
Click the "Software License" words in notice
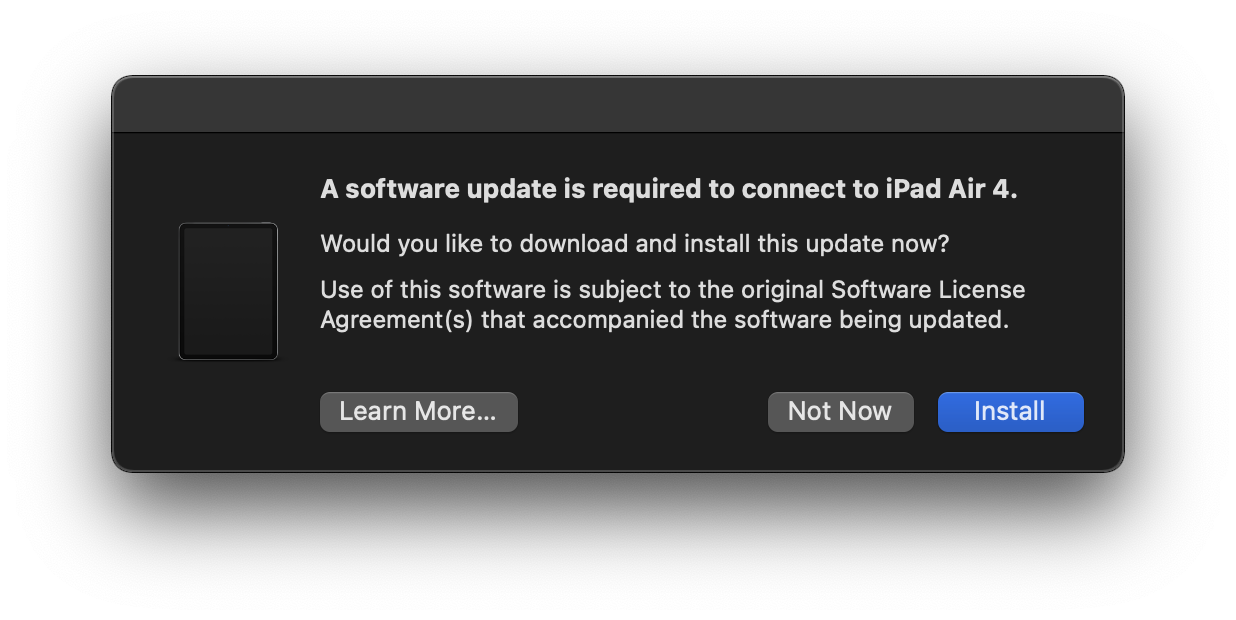[x=928, y=290]
